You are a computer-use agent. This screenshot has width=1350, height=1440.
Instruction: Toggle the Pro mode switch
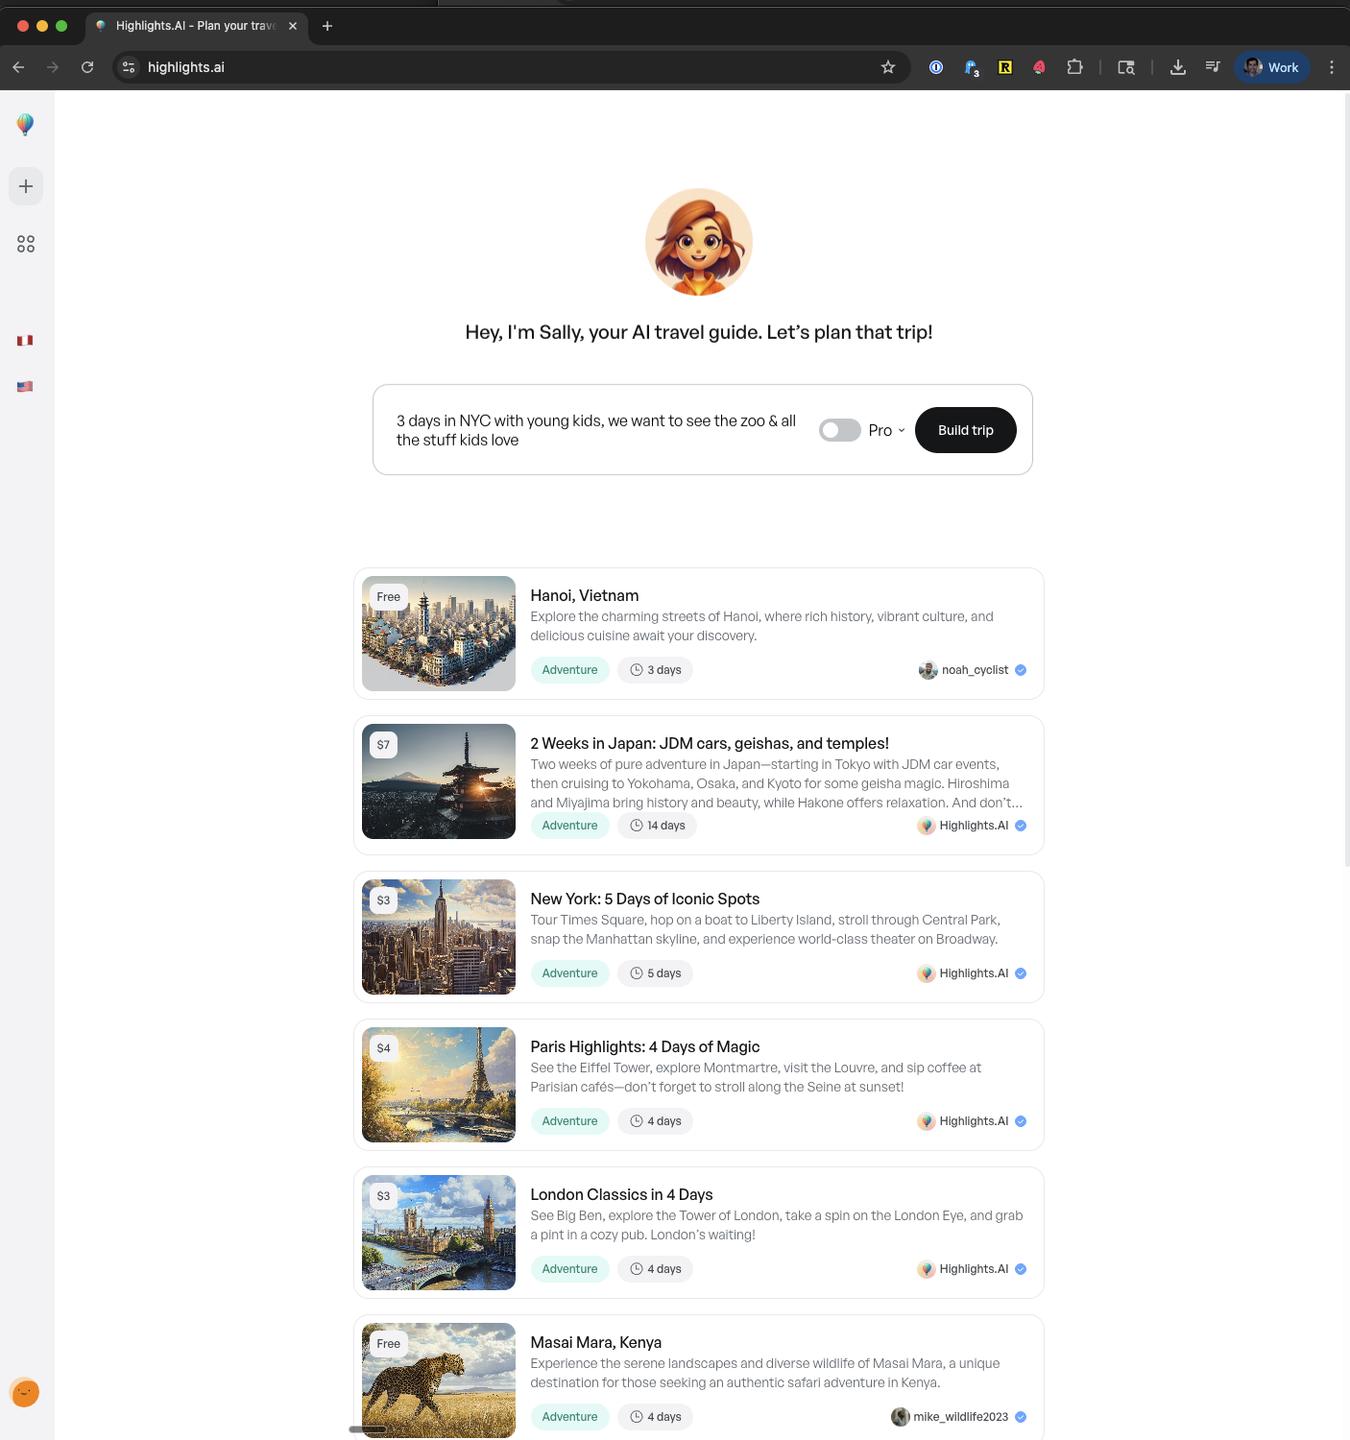(839, 430)
